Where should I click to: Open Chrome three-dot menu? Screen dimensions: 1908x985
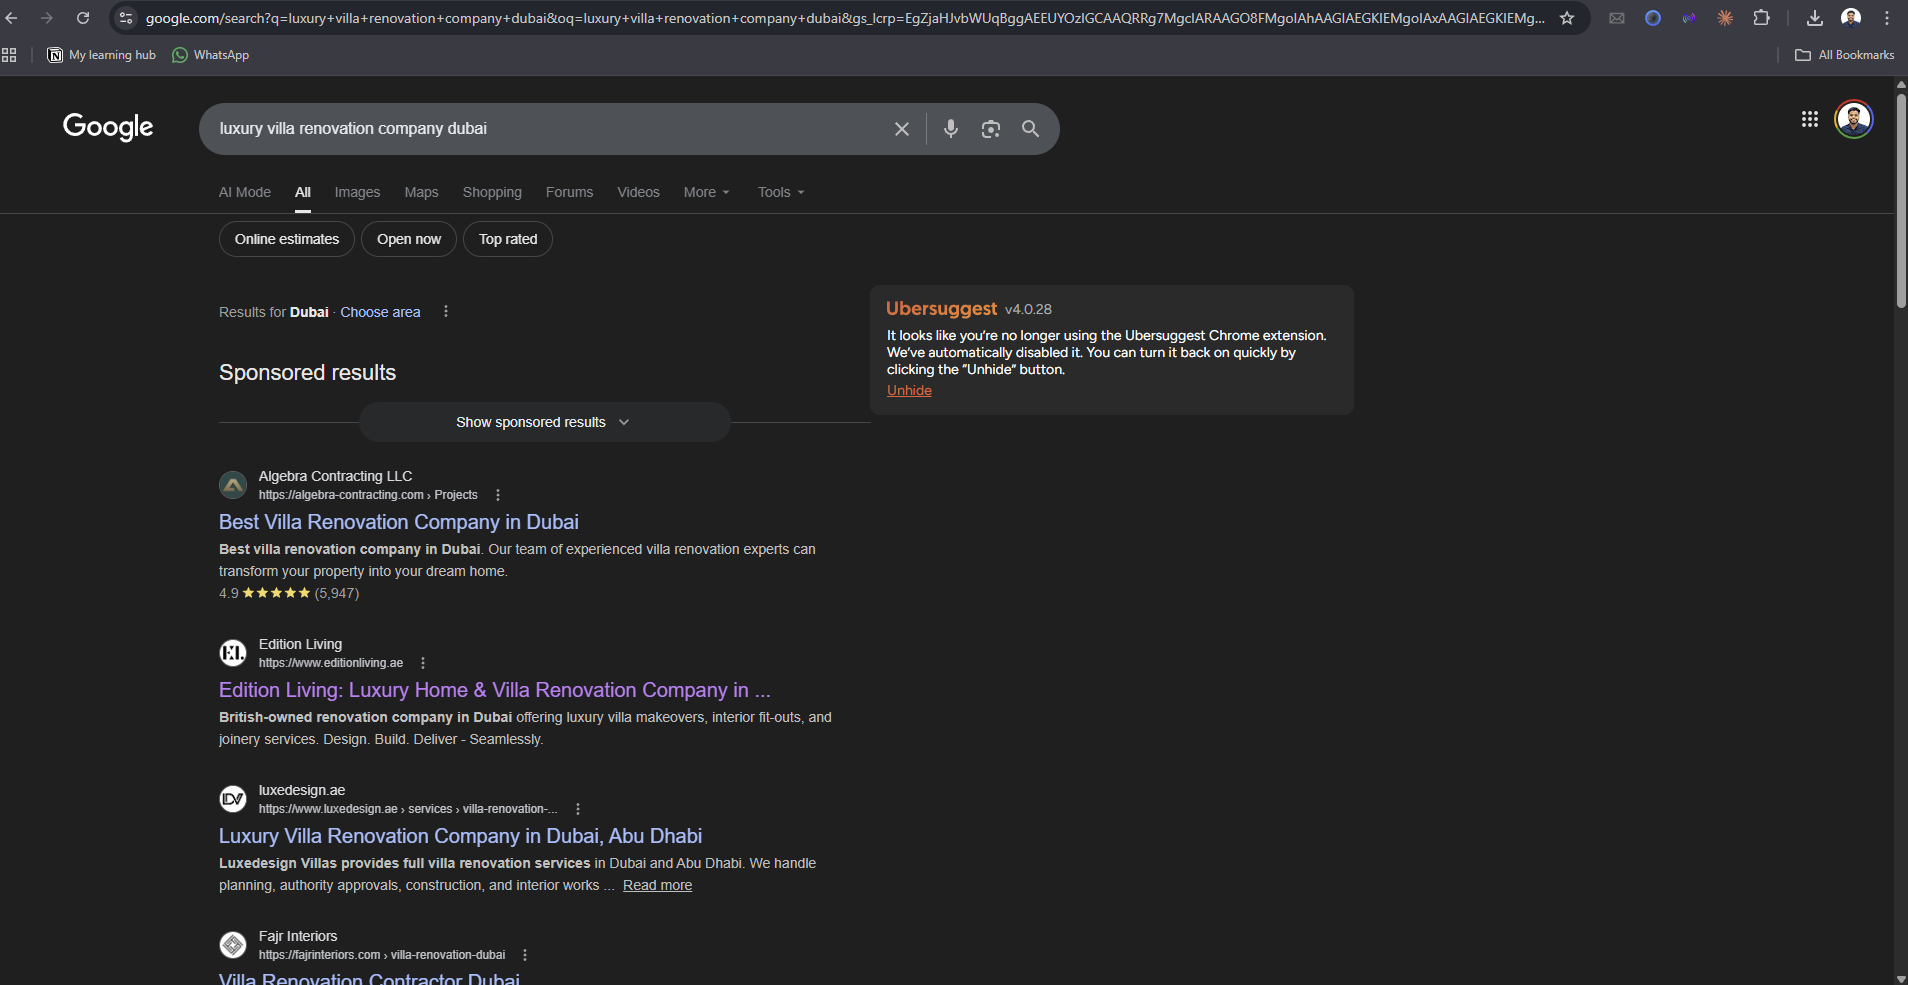click(x=1887, y=18)
